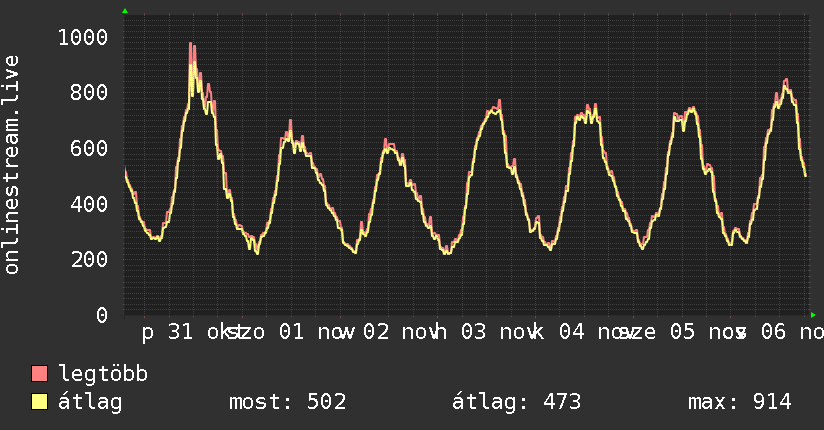The width and height of the screenshot is (824, 430).
Task: Click the y-axis label 400
Action: point(89,204)
